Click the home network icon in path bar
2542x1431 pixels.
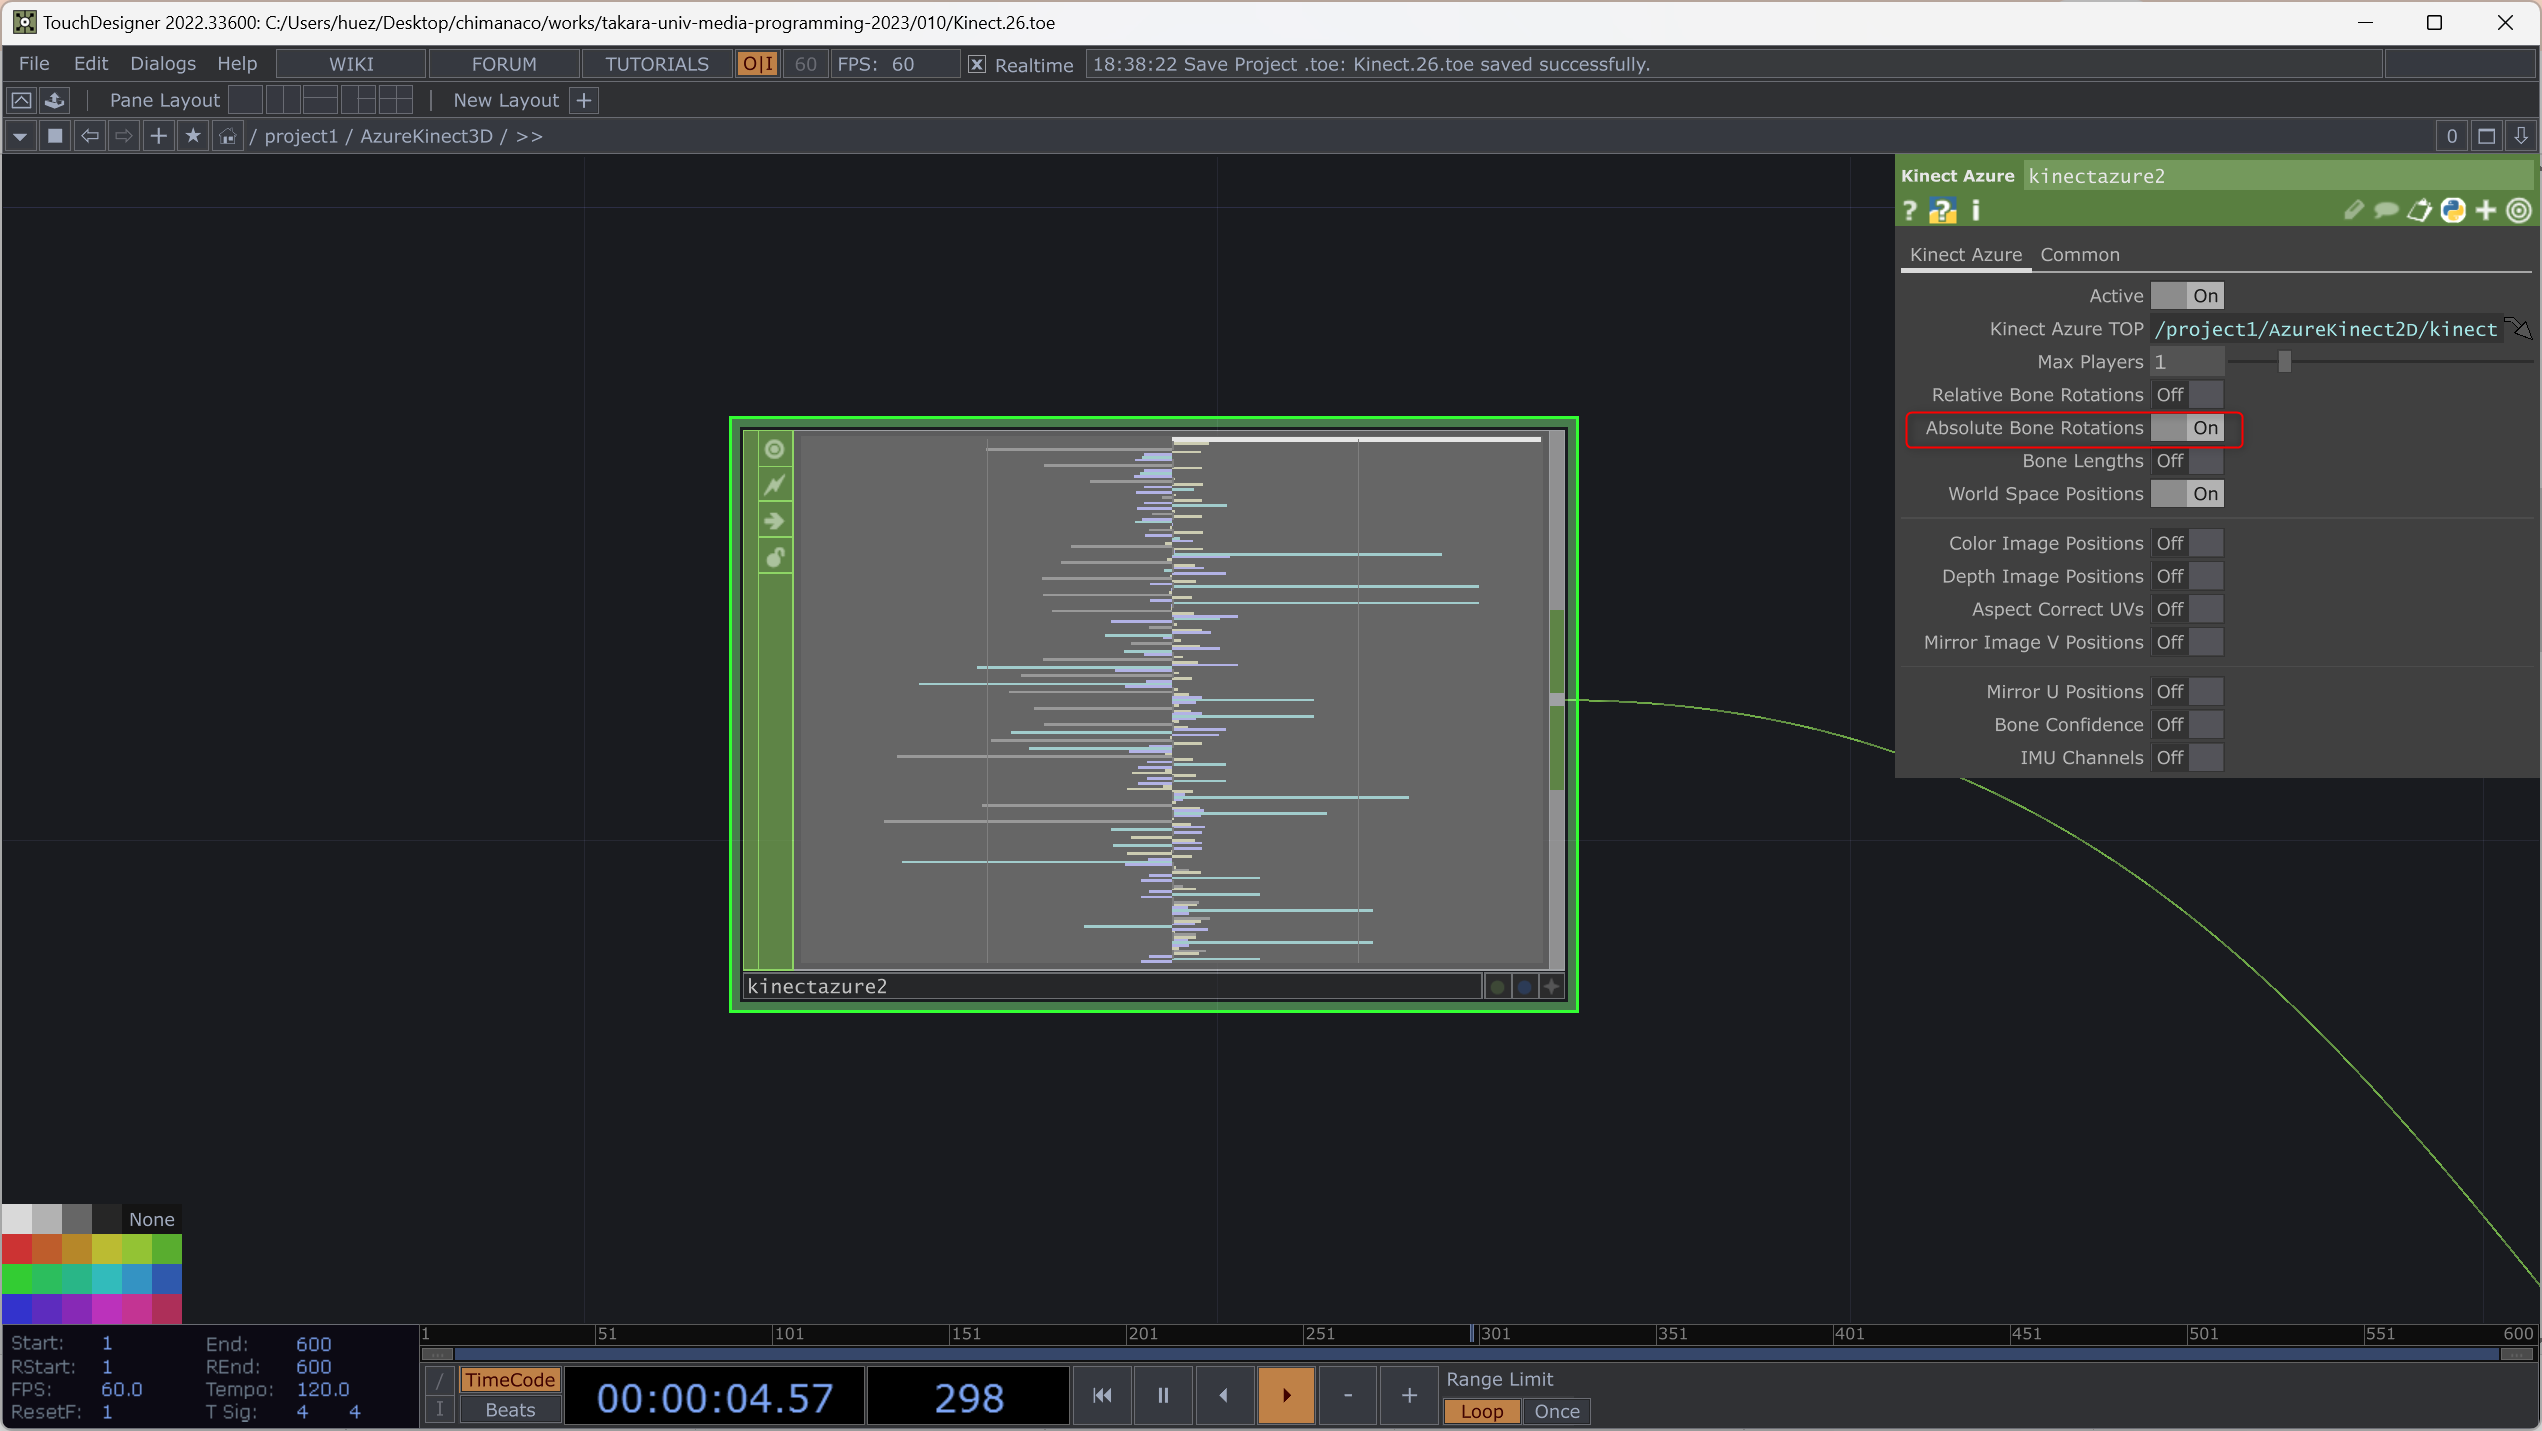pos(228,136)
